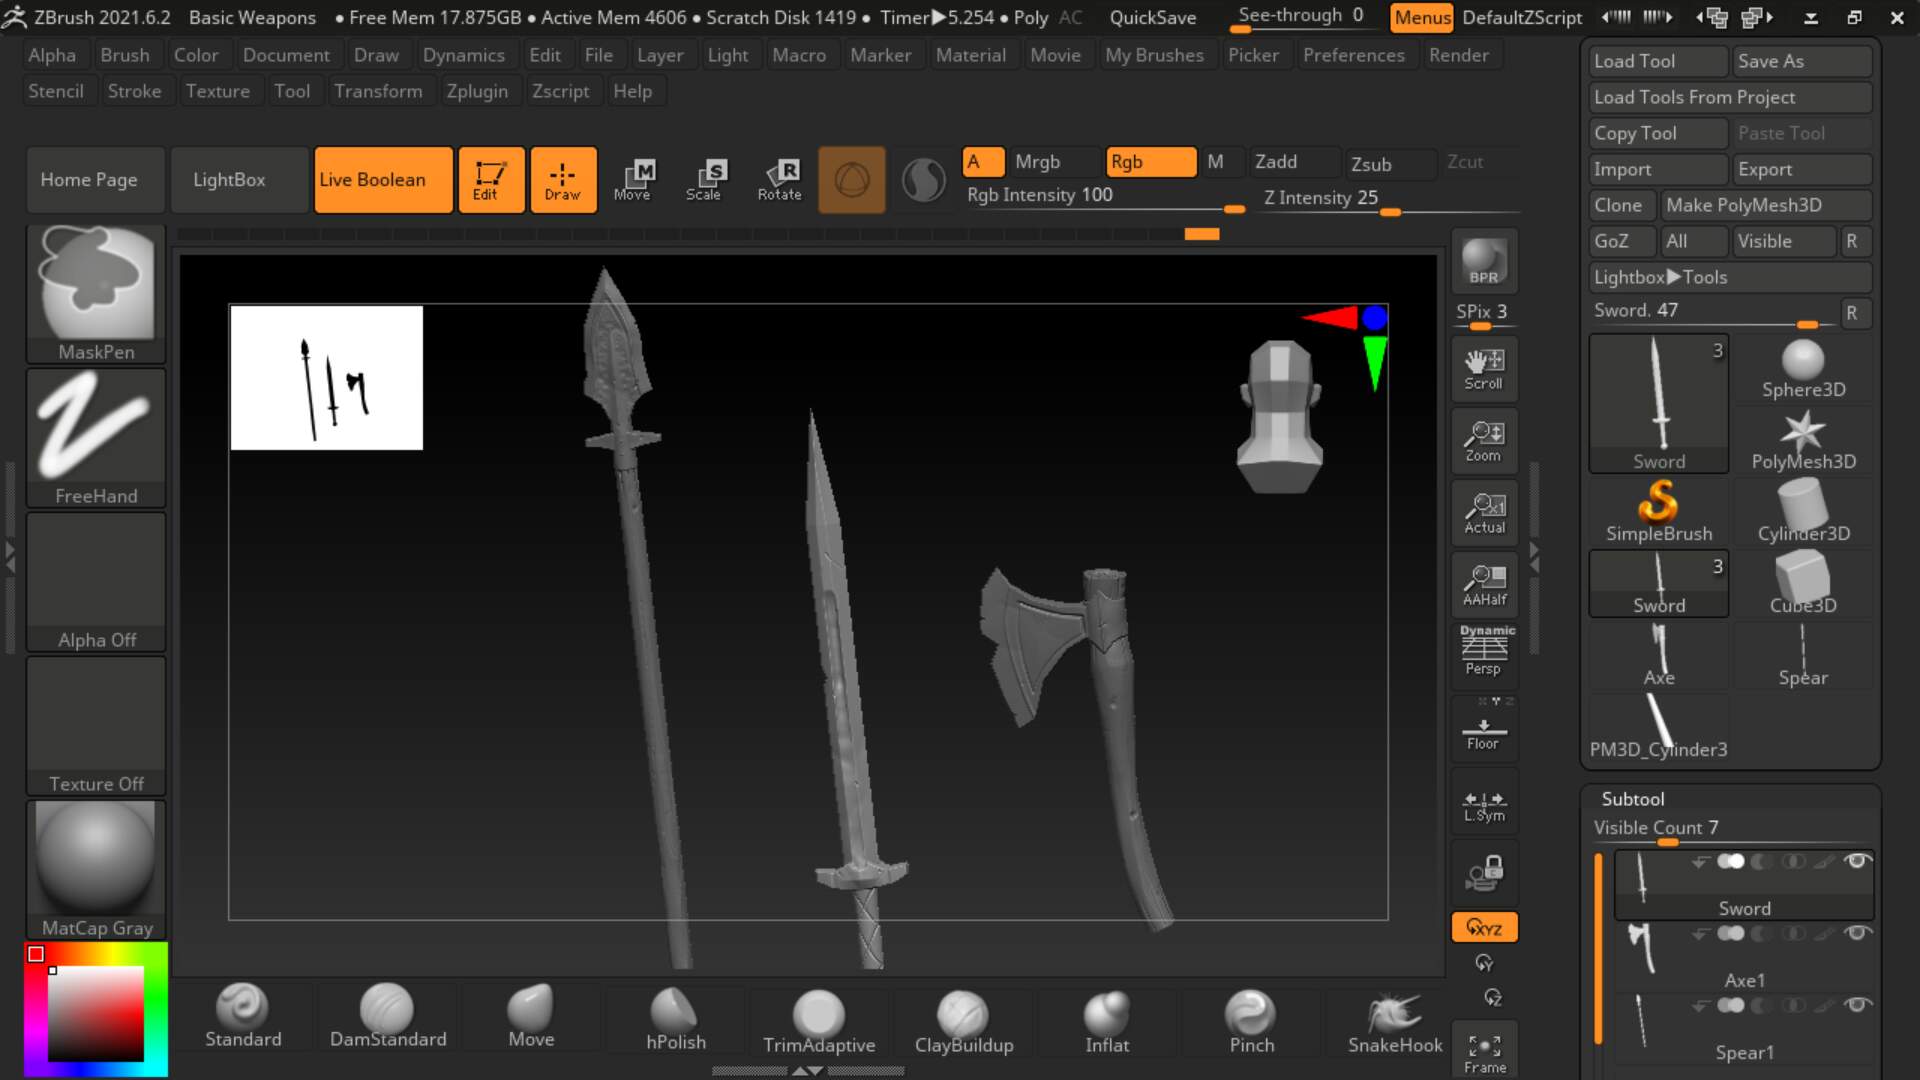Hide the Axe1 subtool with eye icon
Image resolution: width=1920 pixels, height=1080 pixels.
pyautogui.click(x=1858, y=933)
